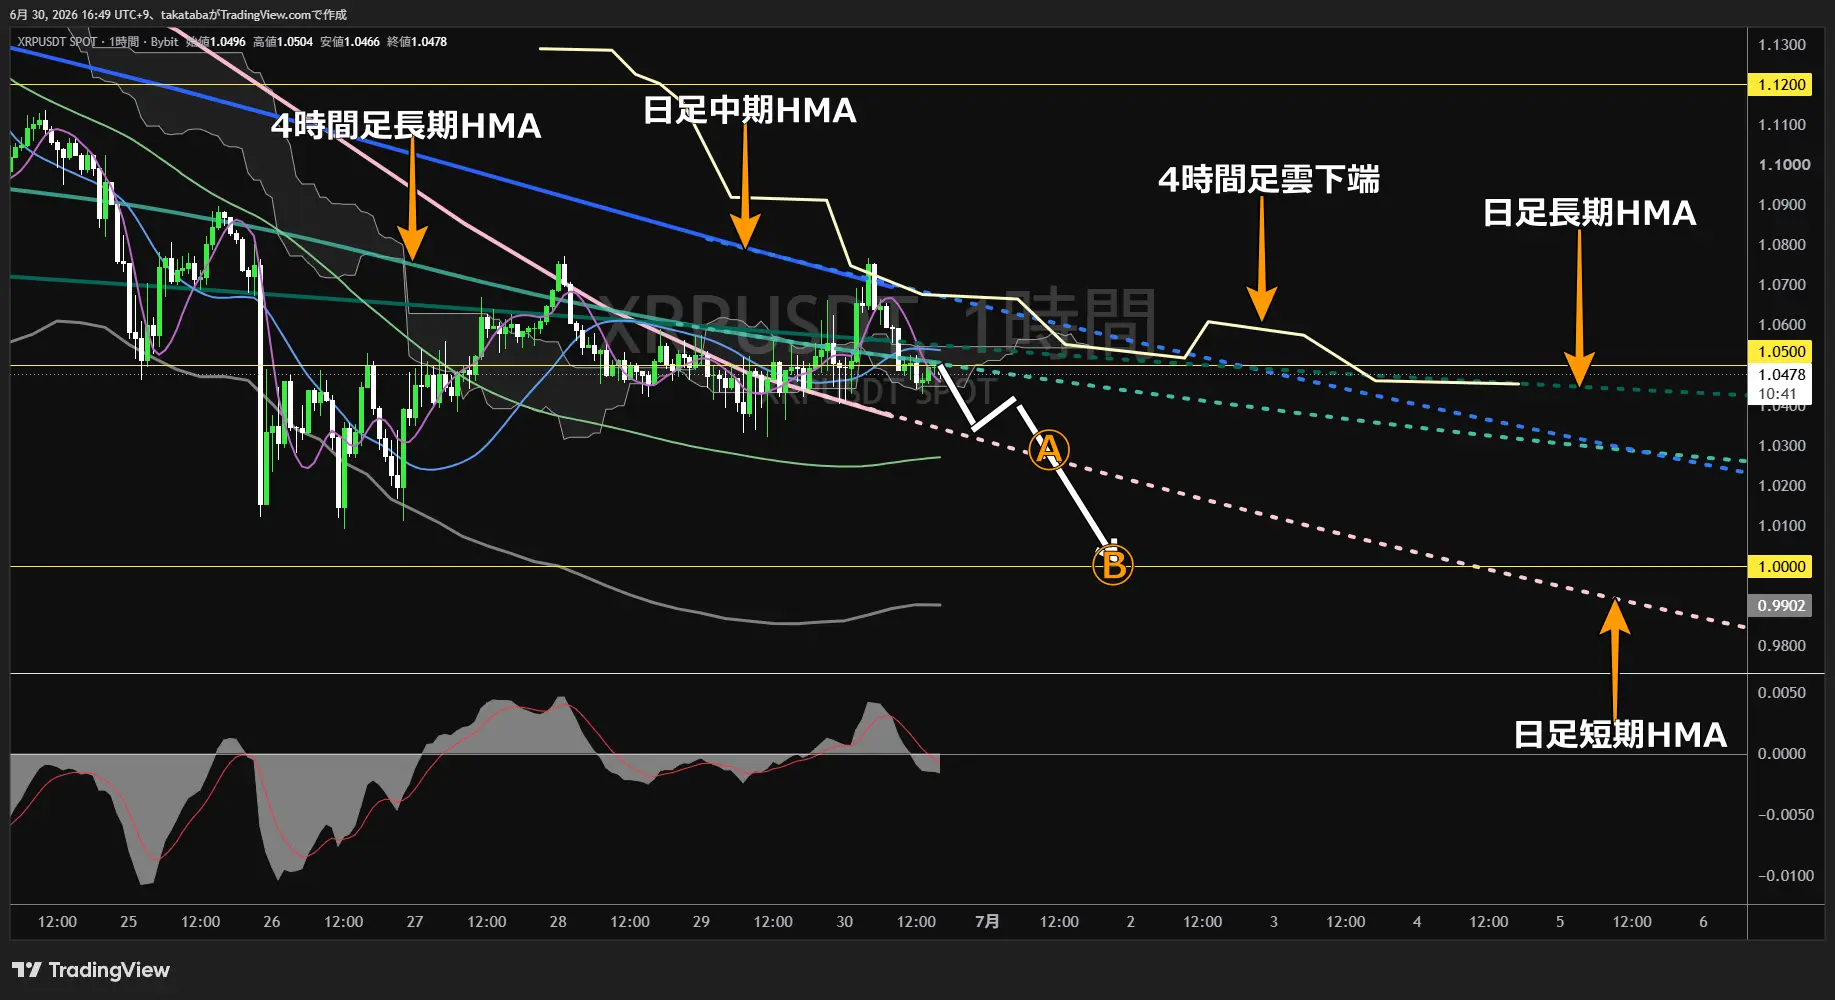
Task: Click the 1.0100 price axis tick
Action: 1782,526
